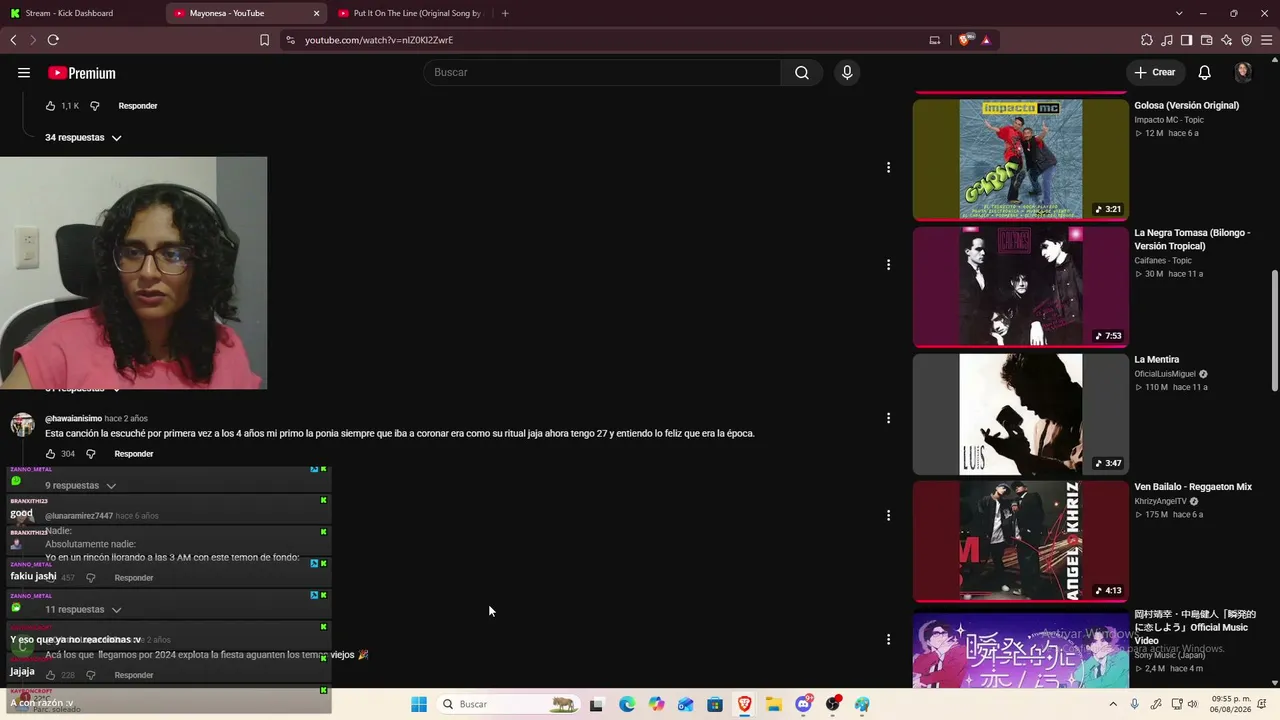
Task: Close the Mayonesa - YouTube tab
Action: pos(317,13)
